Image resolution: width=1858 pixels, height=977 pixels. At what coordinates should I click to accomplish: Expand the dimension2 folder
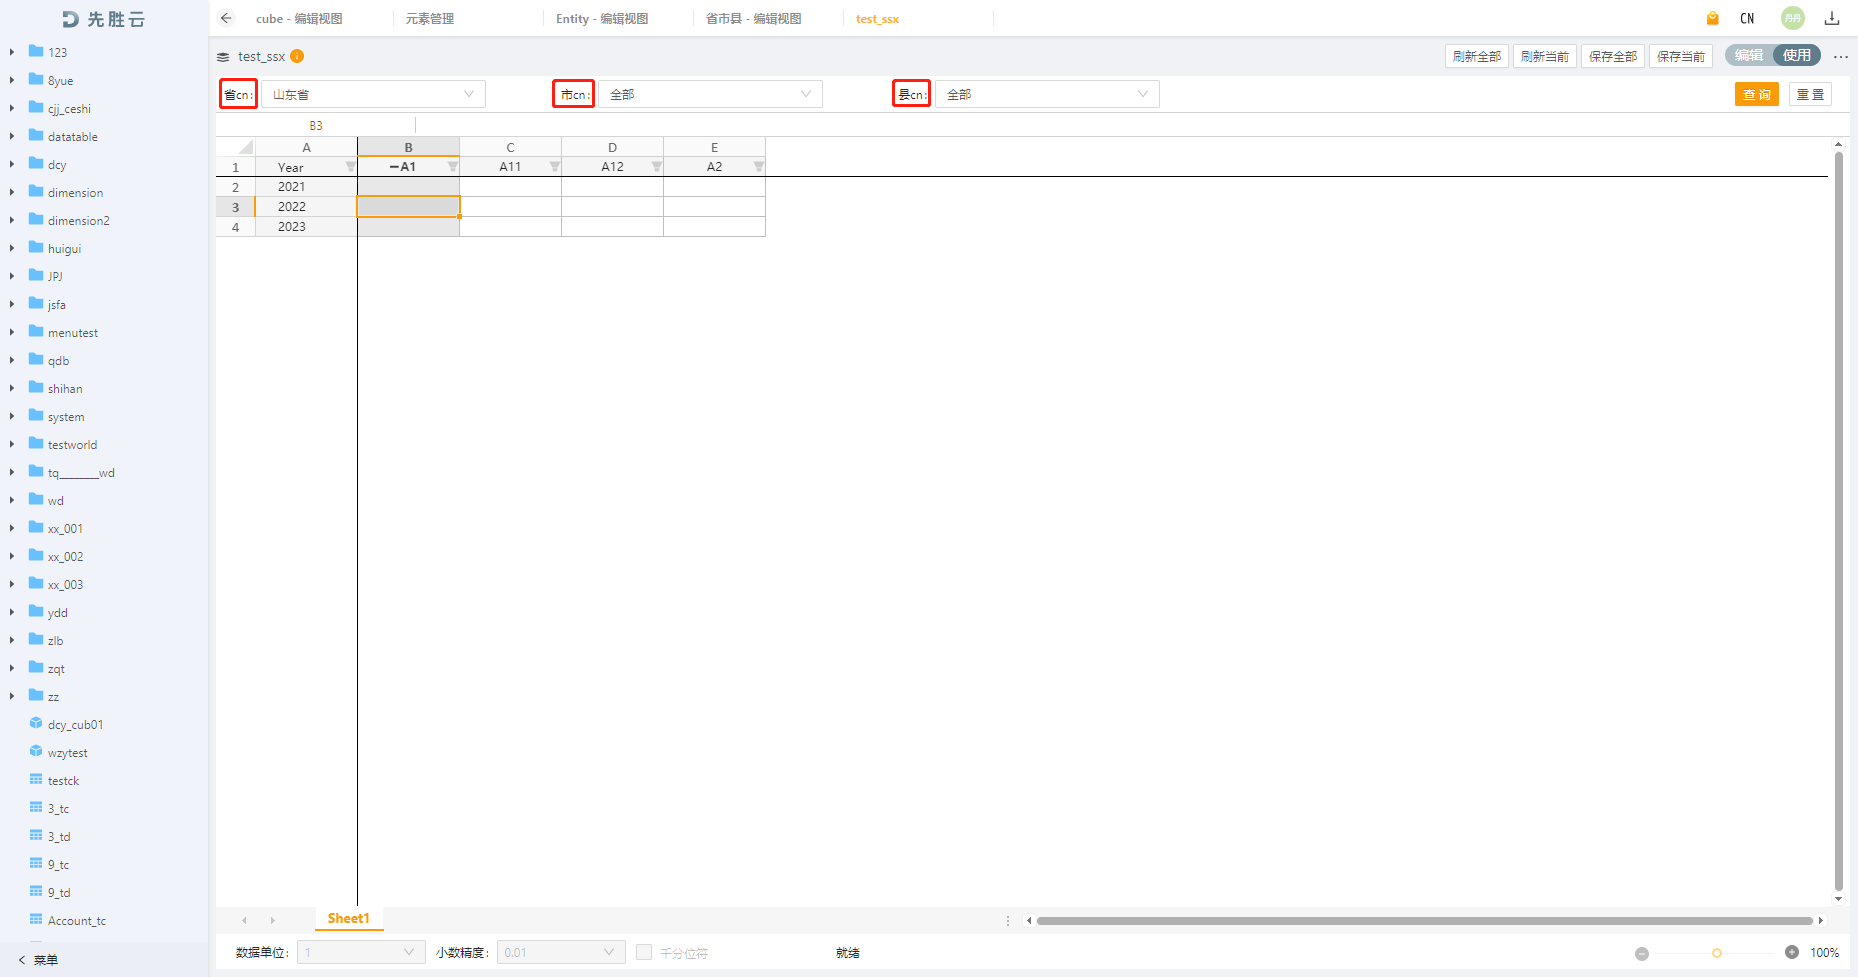pos(11,220)
